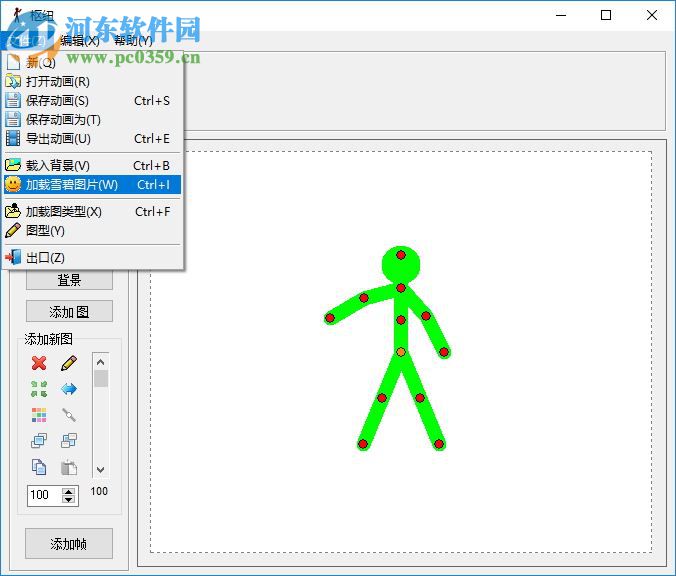The image size is (676, 576).
Task: Click the green center figure arrows icon
Action: tap(39, 389)
